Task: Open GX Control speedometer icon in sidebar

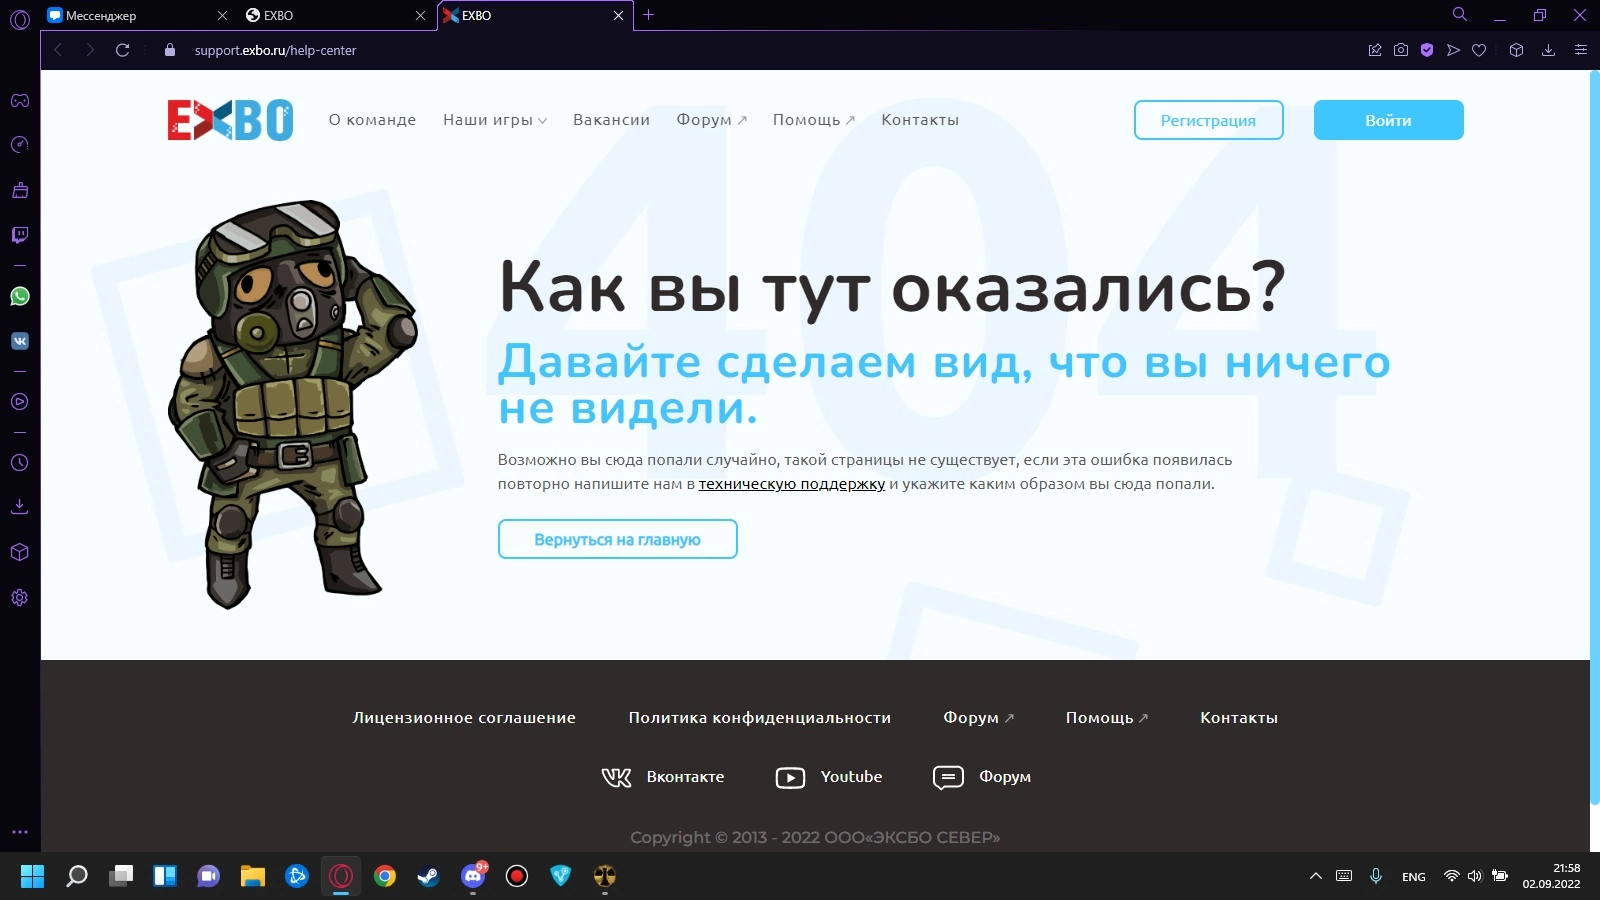Action: coord(20,145)
